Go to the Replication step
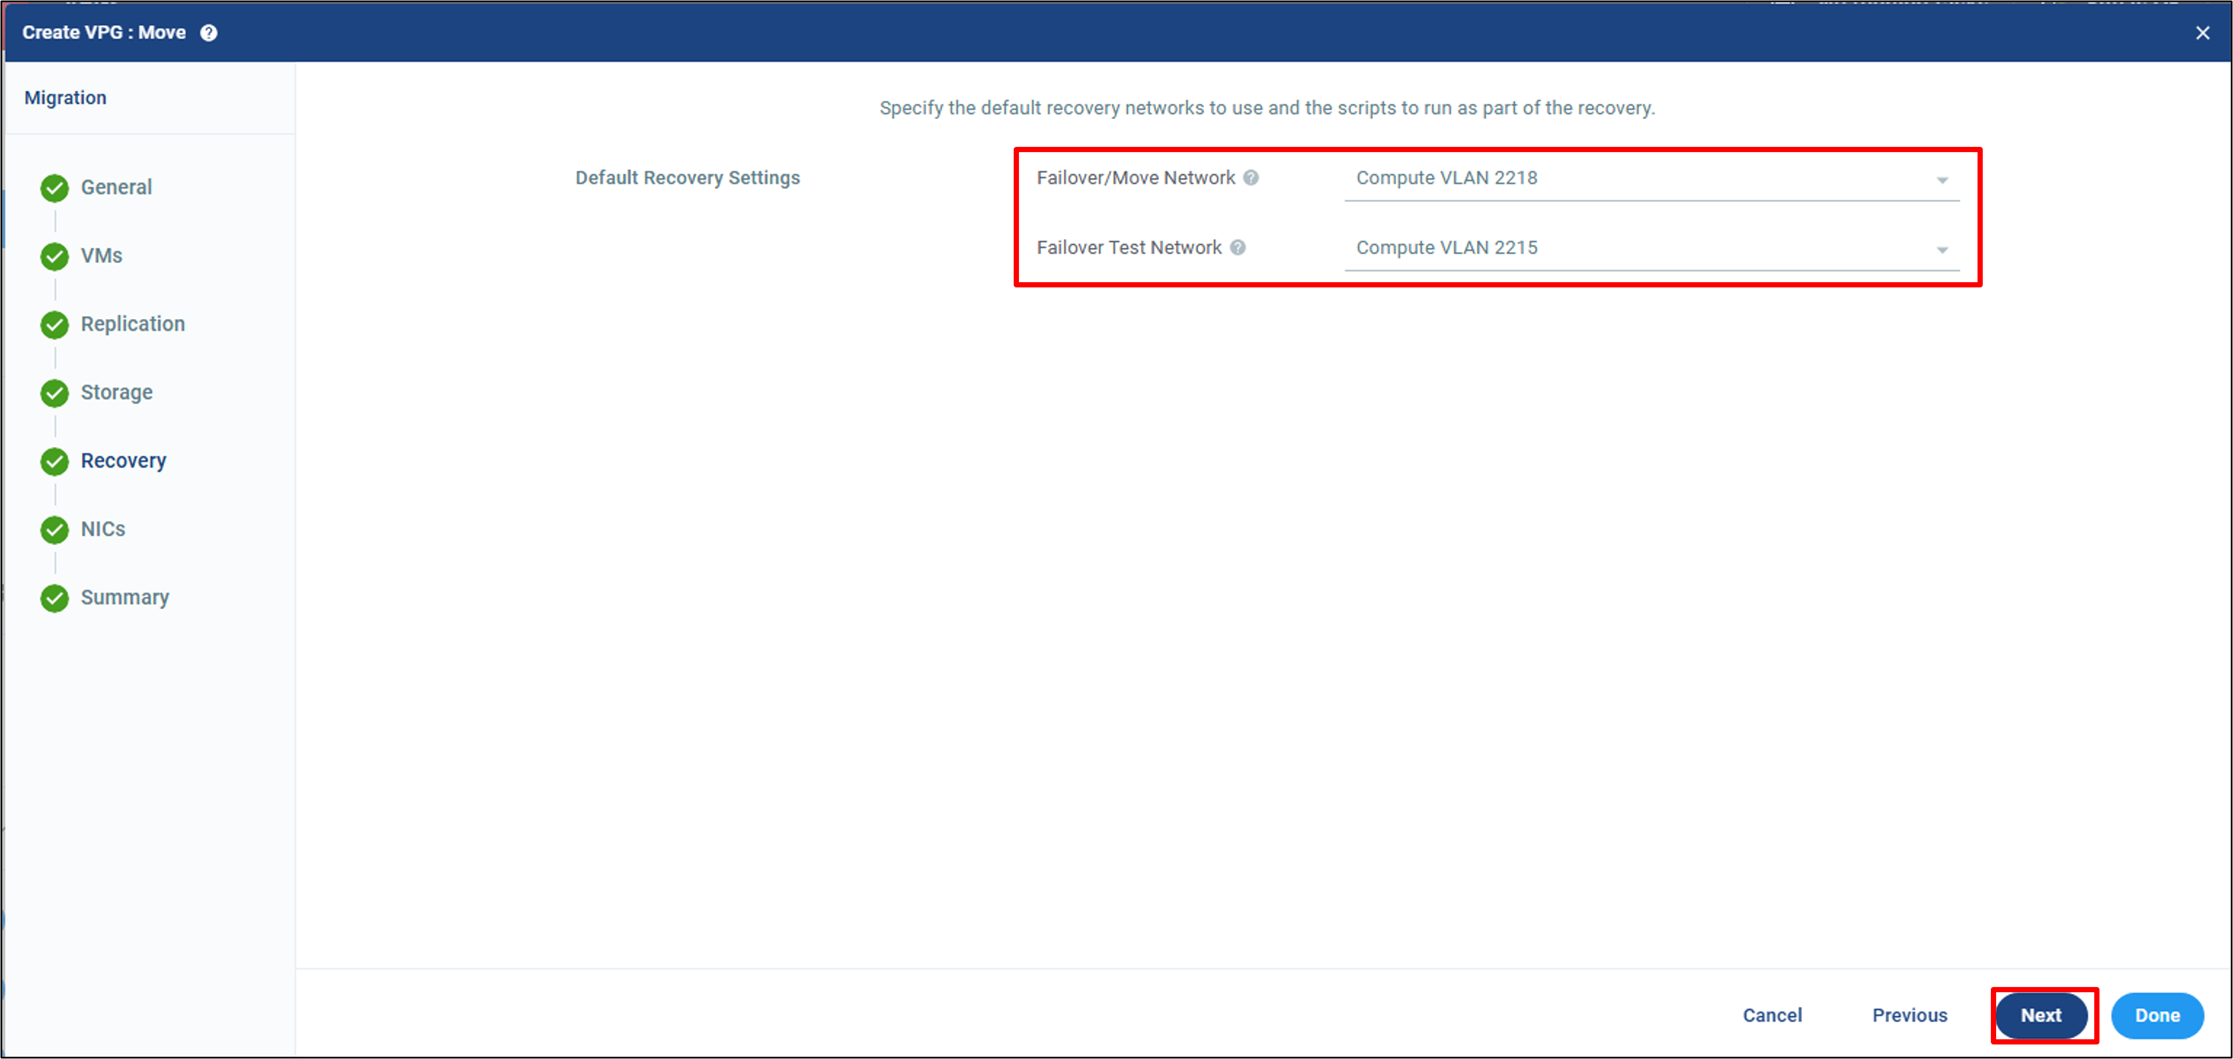The width and height of the screenshot is (2233, 1059). click(133, 324)
